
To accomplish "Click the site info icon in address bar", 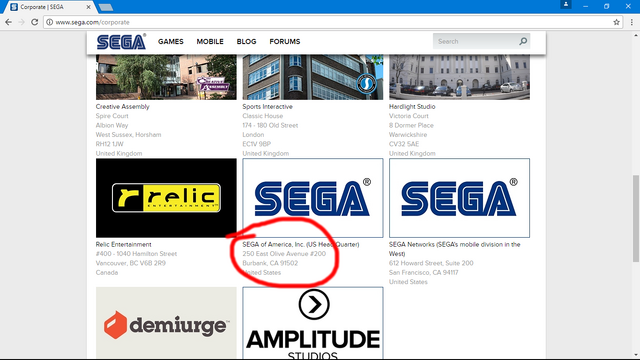I will 49,22.
